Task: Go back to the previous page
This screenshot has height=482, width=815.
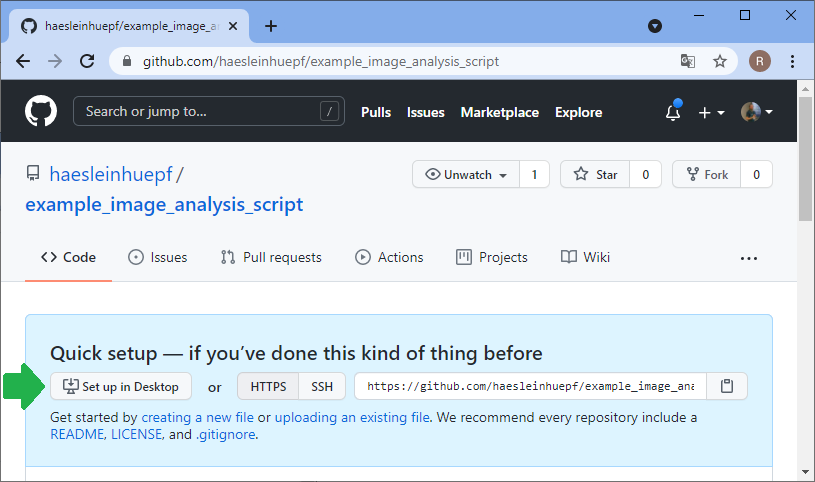Action: coord(23,61)
